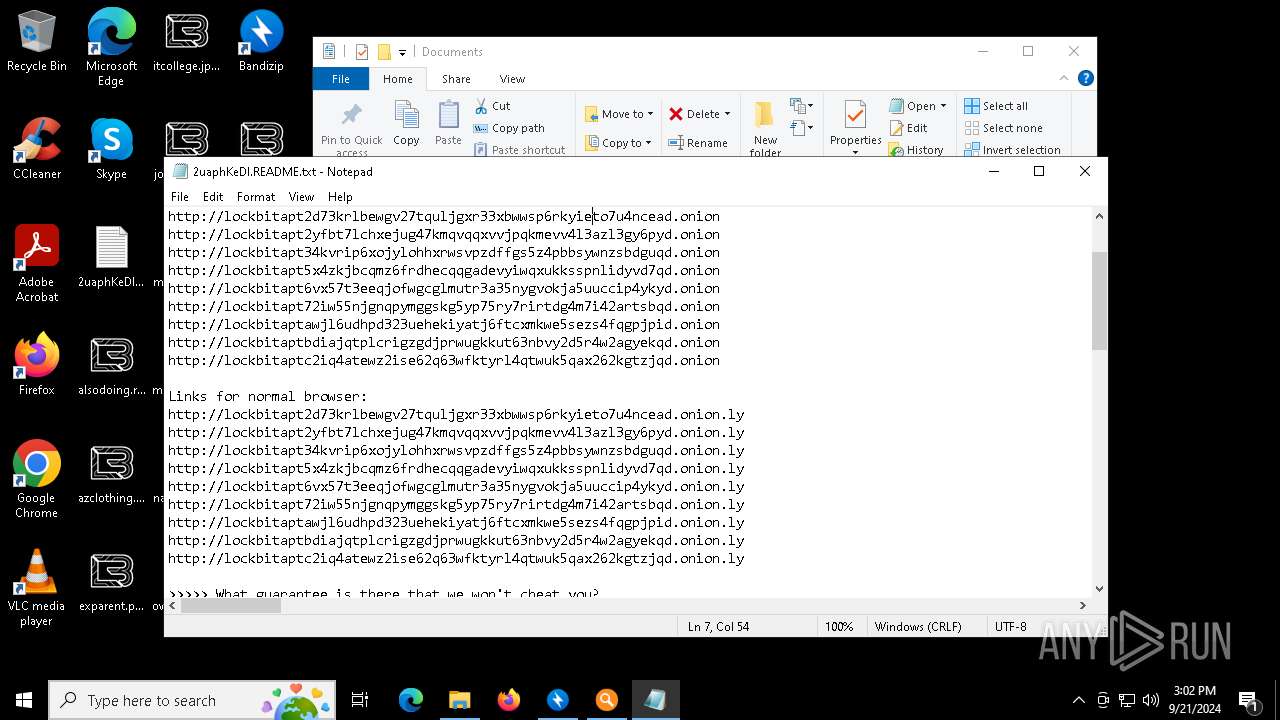Open the Format menu in Notepad
Viewport: 1280px width, 720px height.
[x=256, y=197]
